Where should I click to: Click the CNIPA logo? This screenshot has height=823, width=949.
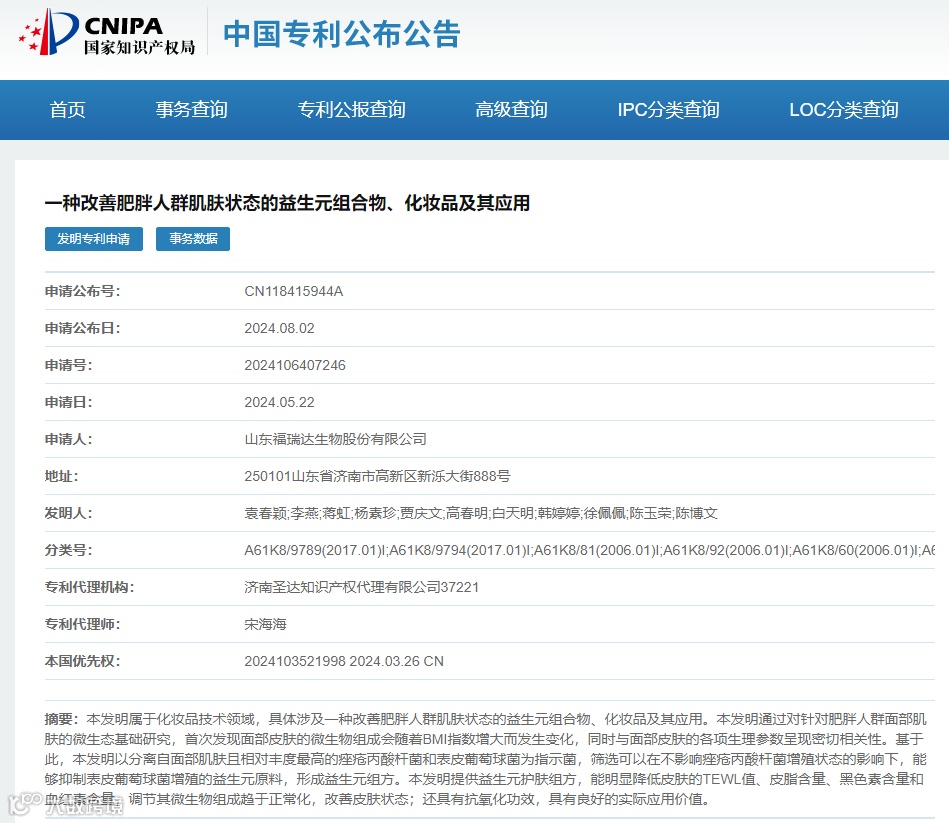click(x=107, y=33)
